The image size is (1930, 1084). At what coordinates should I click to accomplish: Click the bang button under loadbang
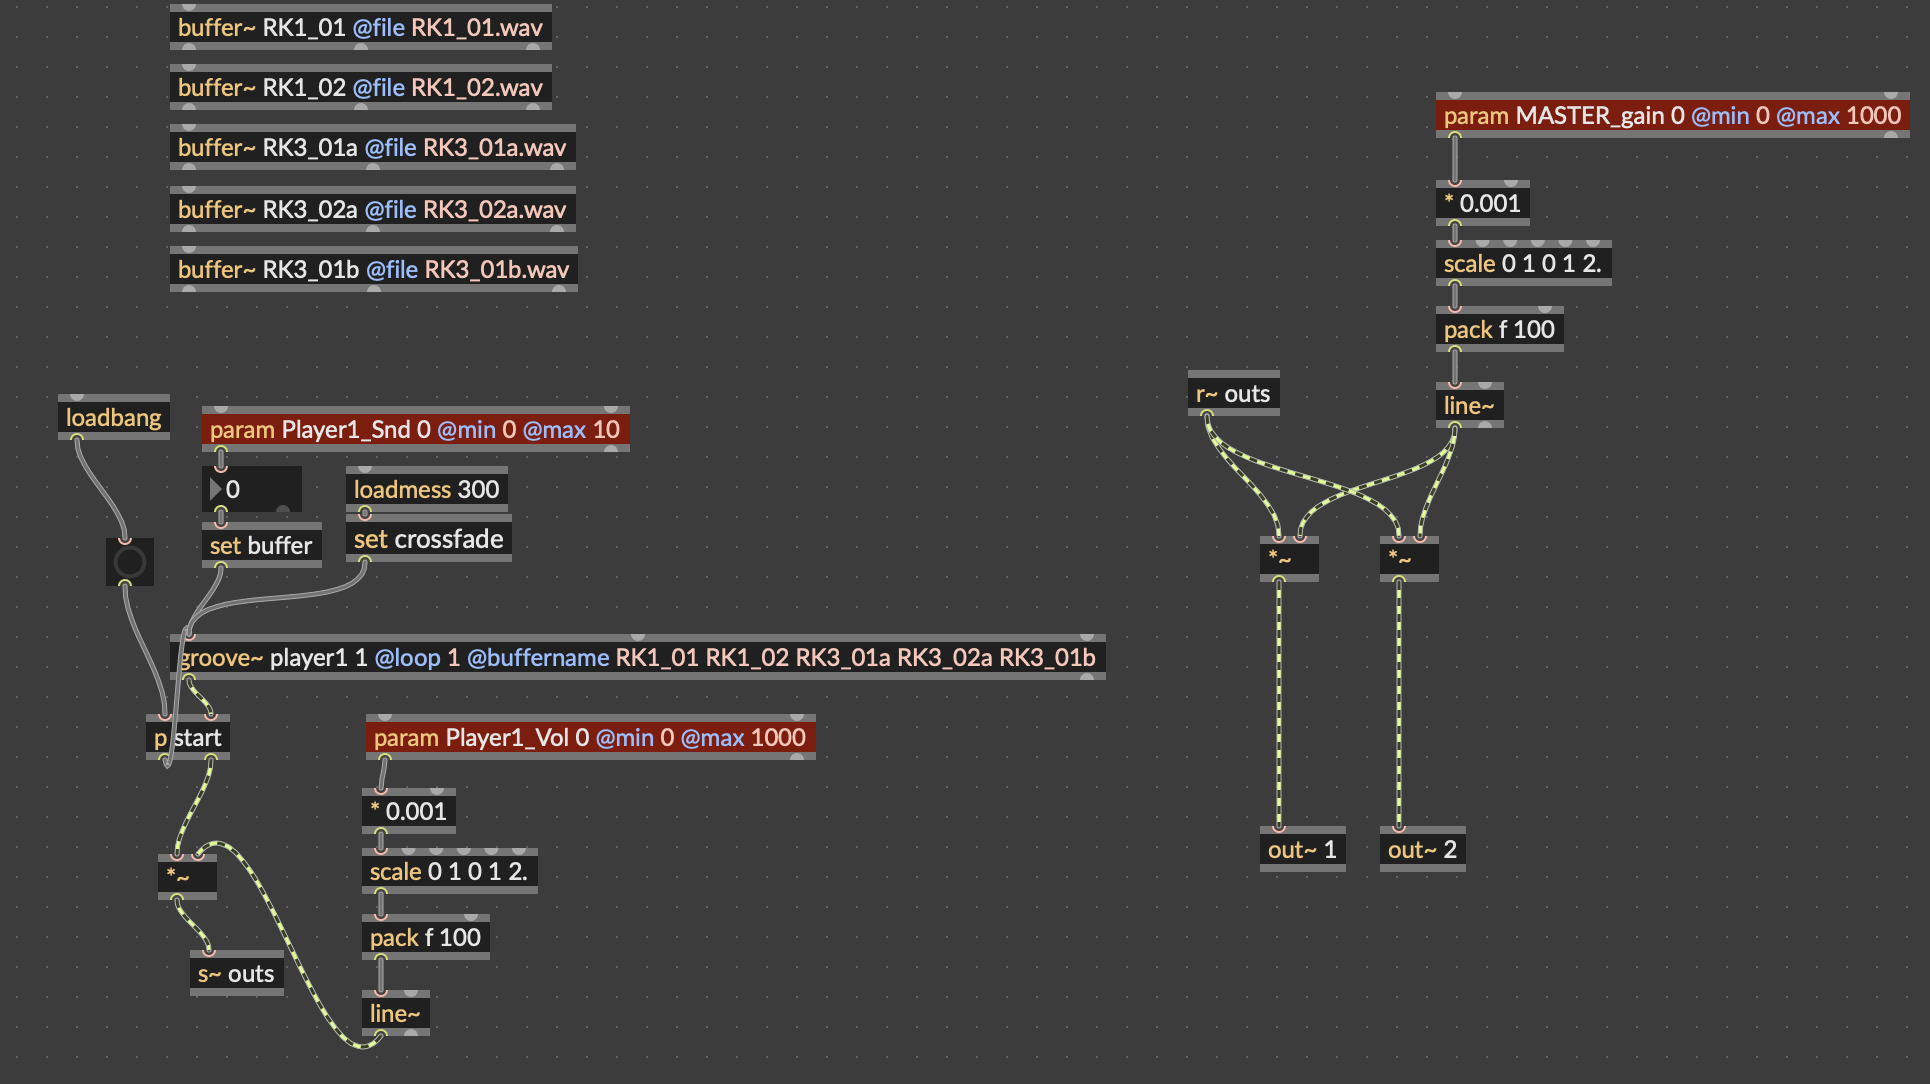(x=129, y=562)
